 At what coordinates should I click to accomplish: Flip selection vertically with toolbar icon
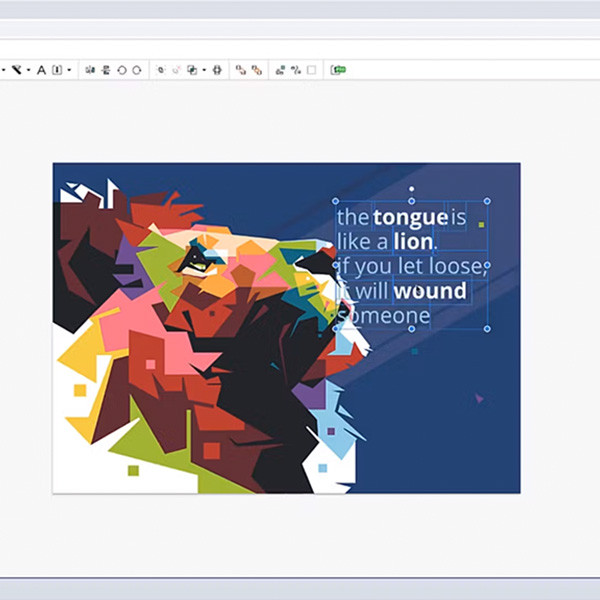[x=106, y=70]
